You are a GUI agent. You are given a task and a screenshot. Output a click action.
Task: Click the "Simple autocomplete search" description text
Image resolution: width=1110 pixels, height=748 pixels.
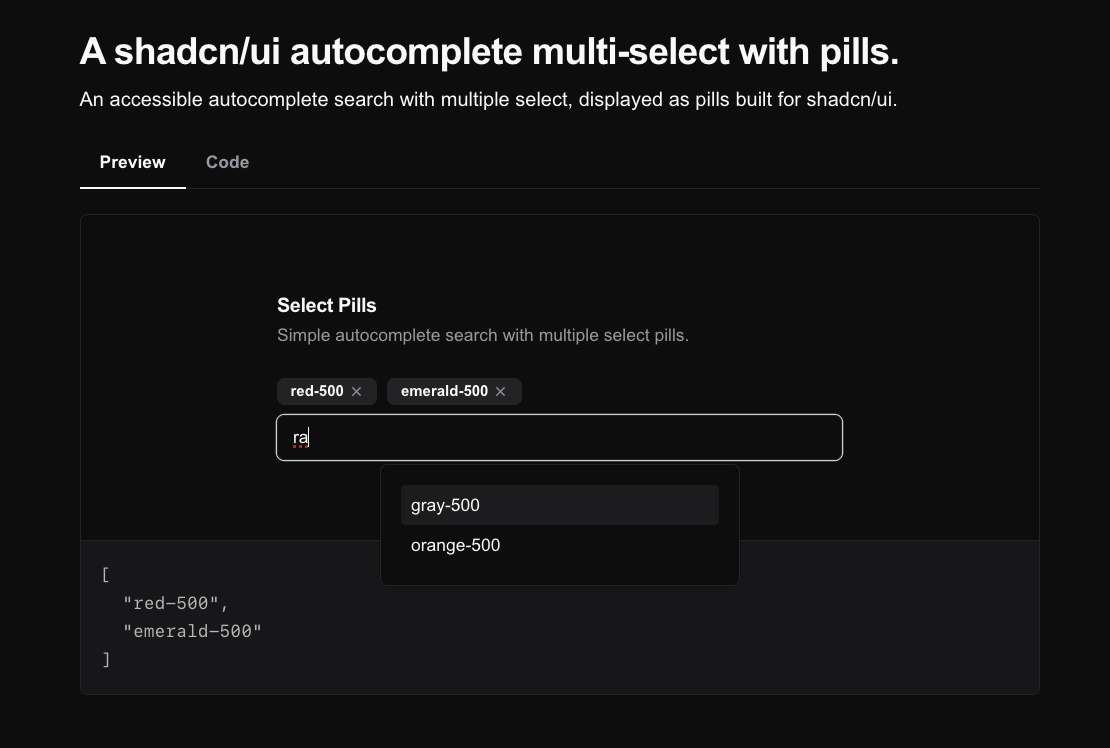[x=482, y=335]
